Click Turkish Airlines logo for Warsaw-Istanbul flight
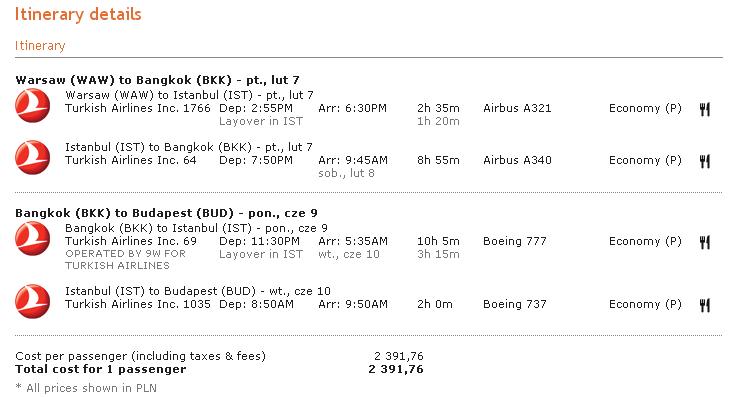This screenshot has height=397, width=729. point(33,106)
